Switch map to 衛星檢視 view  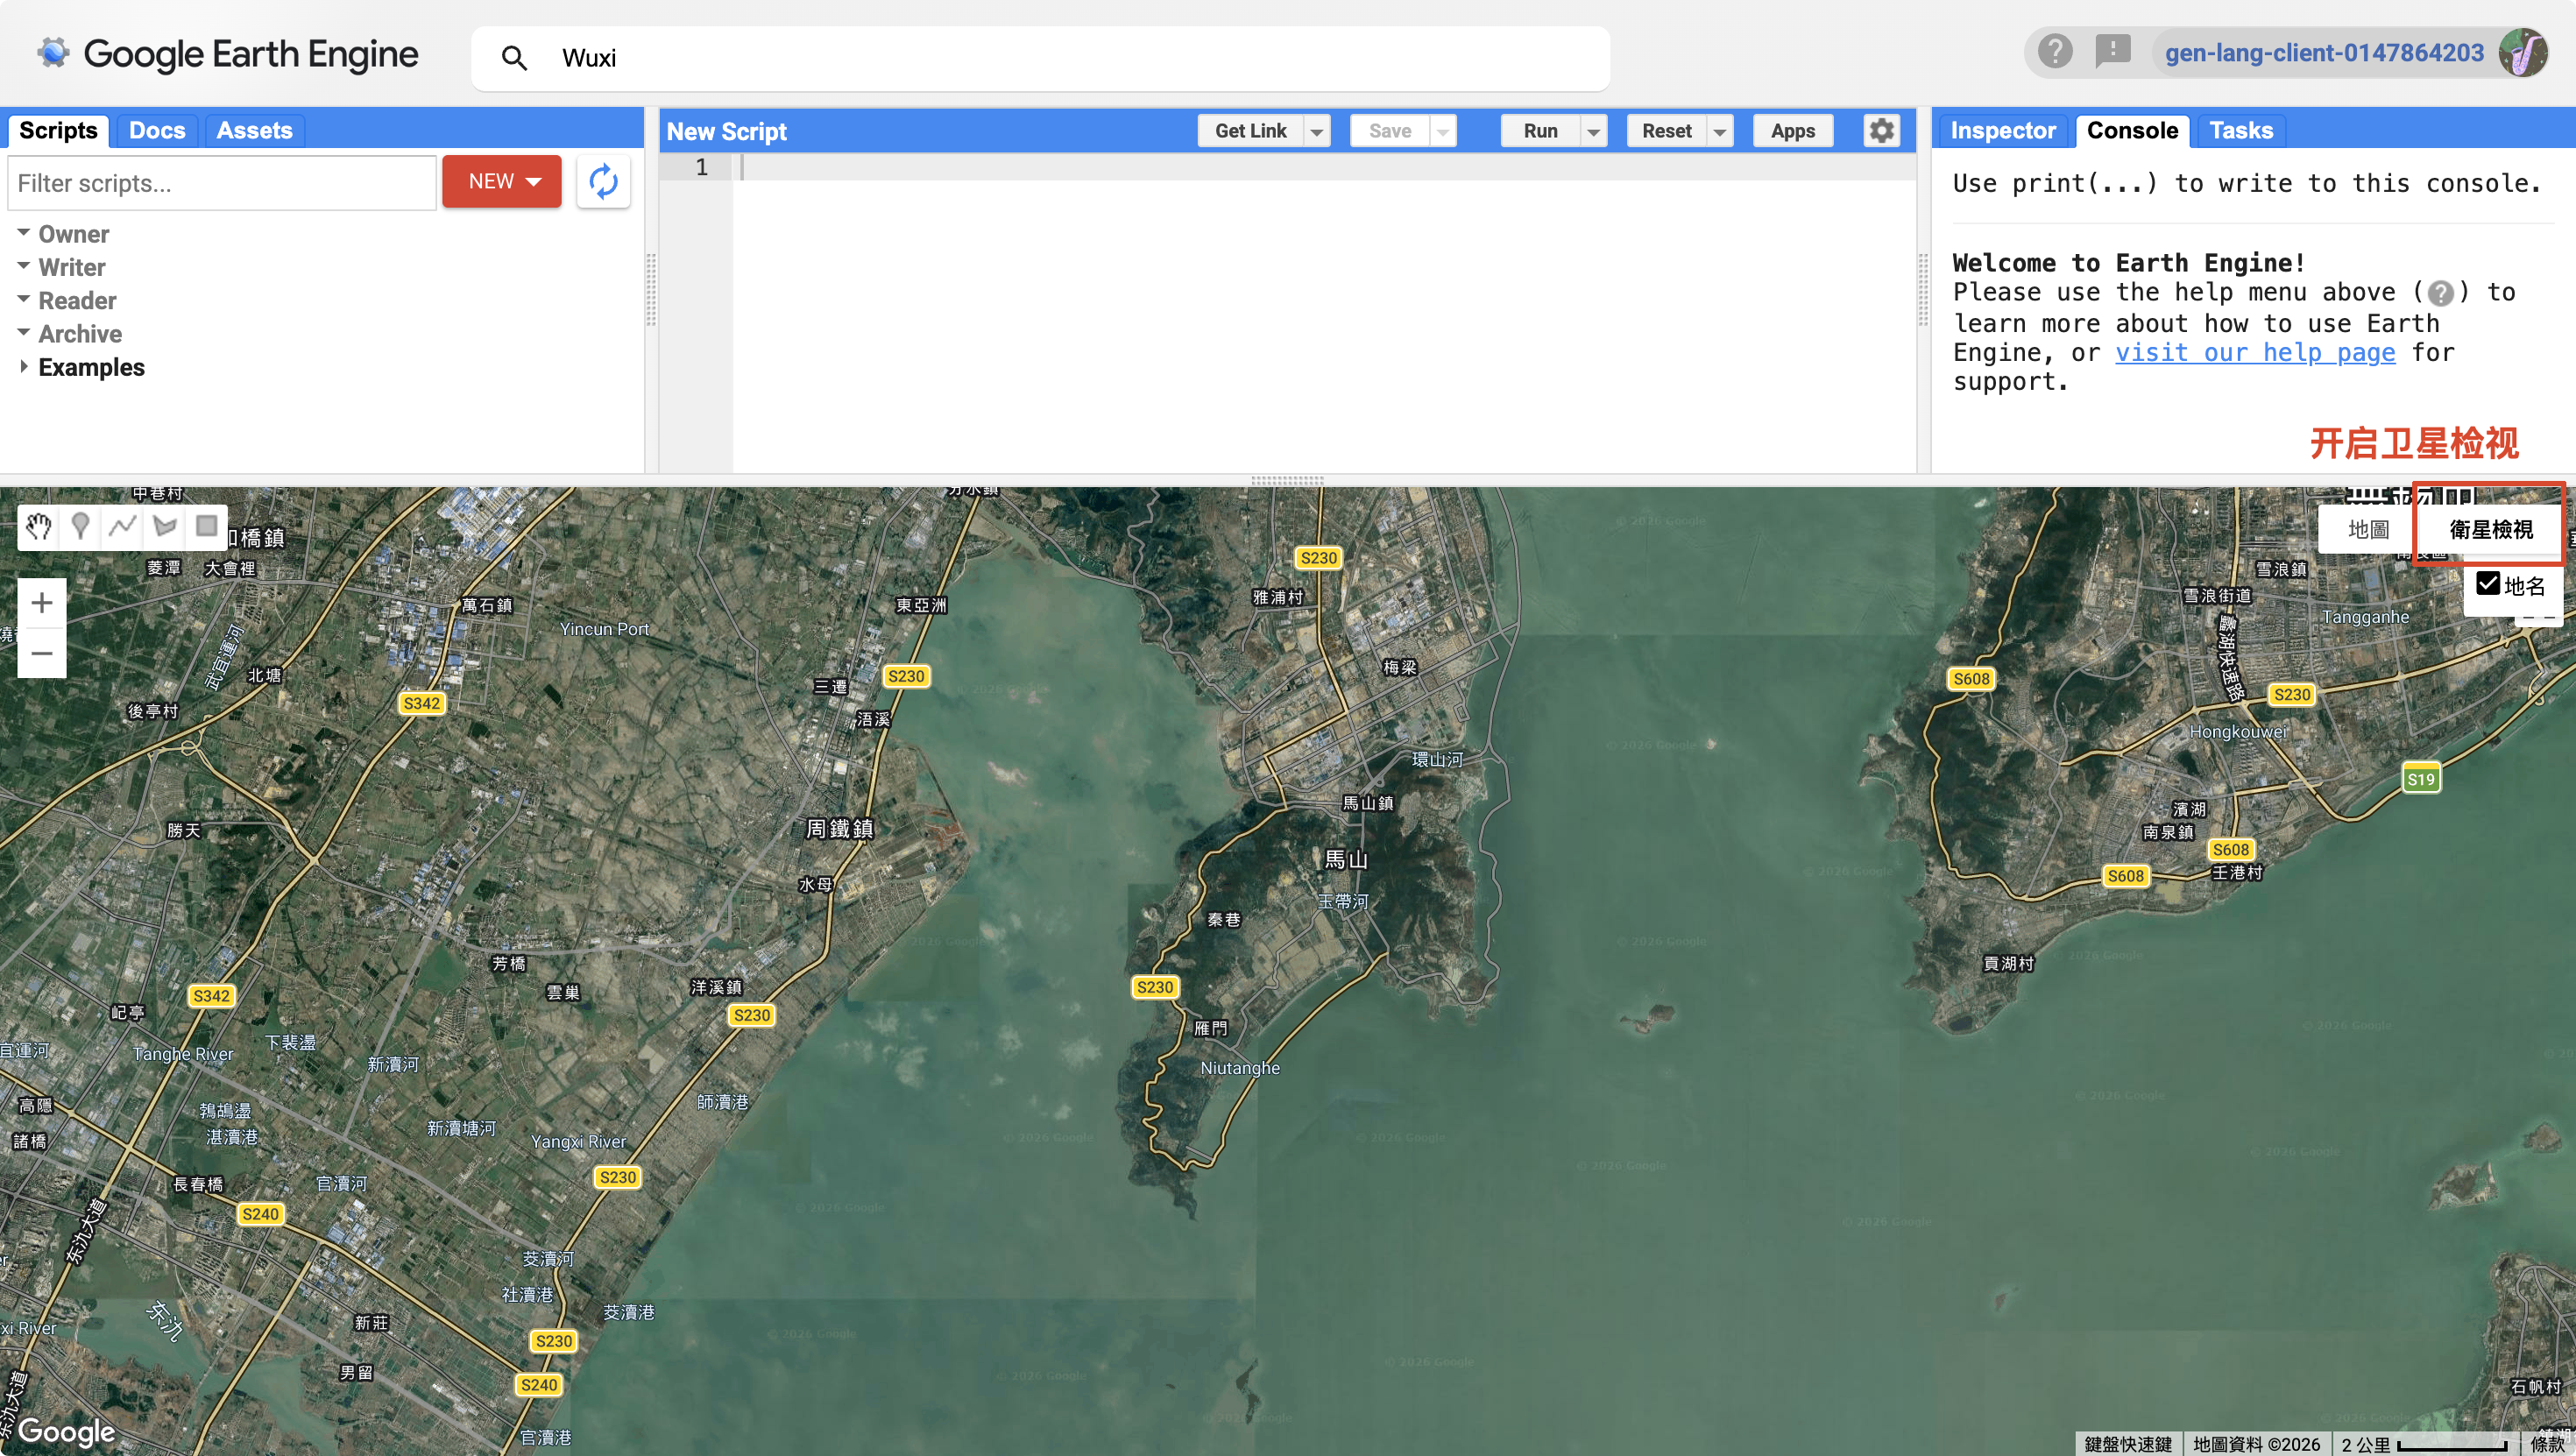tap(2490, 529)
